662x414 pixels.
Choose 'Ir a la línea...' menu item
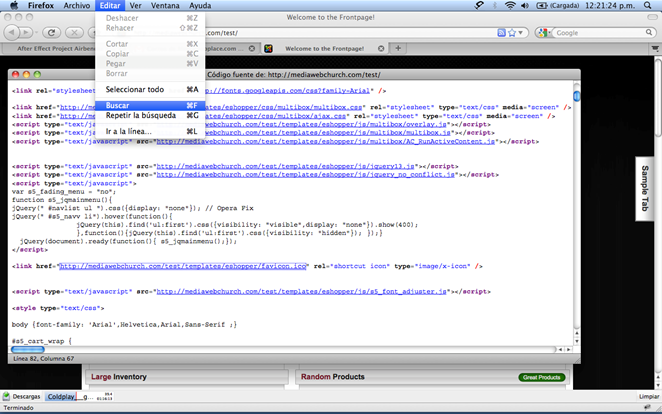click(x=129, y=131)
